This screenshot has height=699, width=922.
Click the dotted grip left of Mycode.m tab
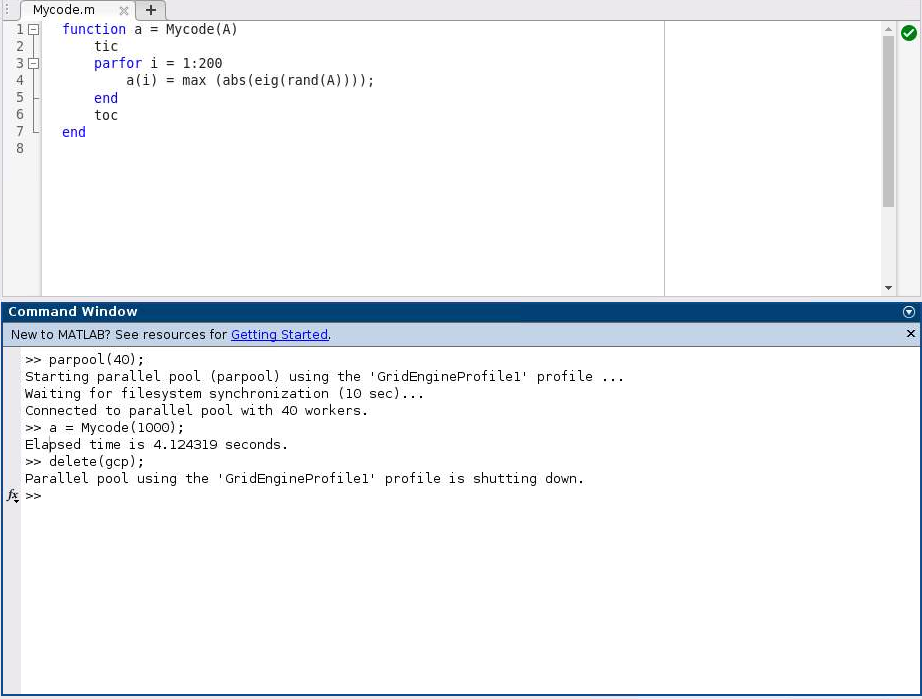(8, 10)
